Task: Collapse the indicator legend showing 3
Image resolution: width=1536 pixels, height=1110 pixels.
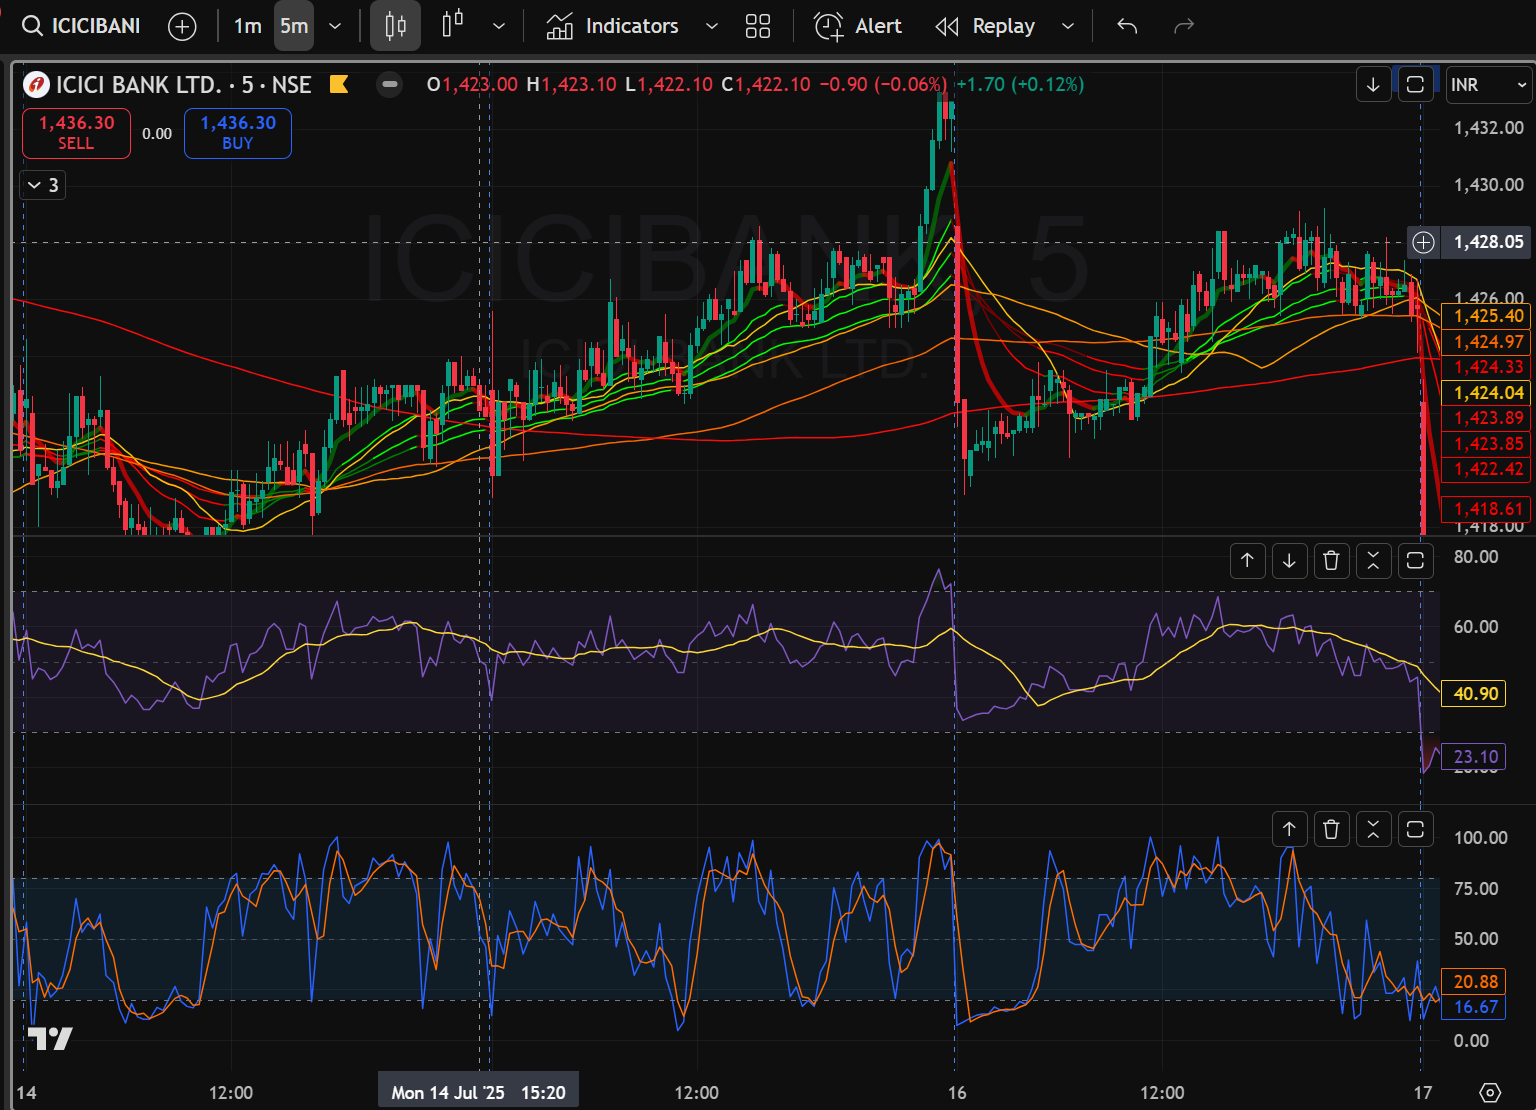Action: tap(42, 185)
